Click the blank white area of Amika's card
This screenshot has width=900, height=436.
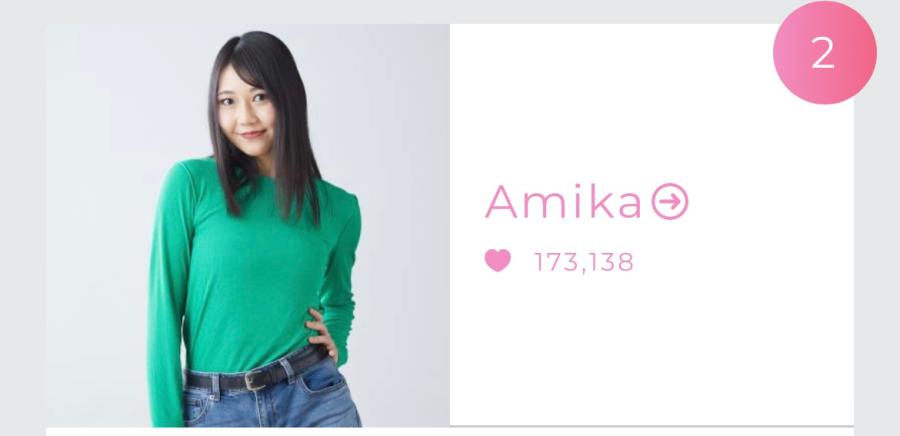[651, 350]
